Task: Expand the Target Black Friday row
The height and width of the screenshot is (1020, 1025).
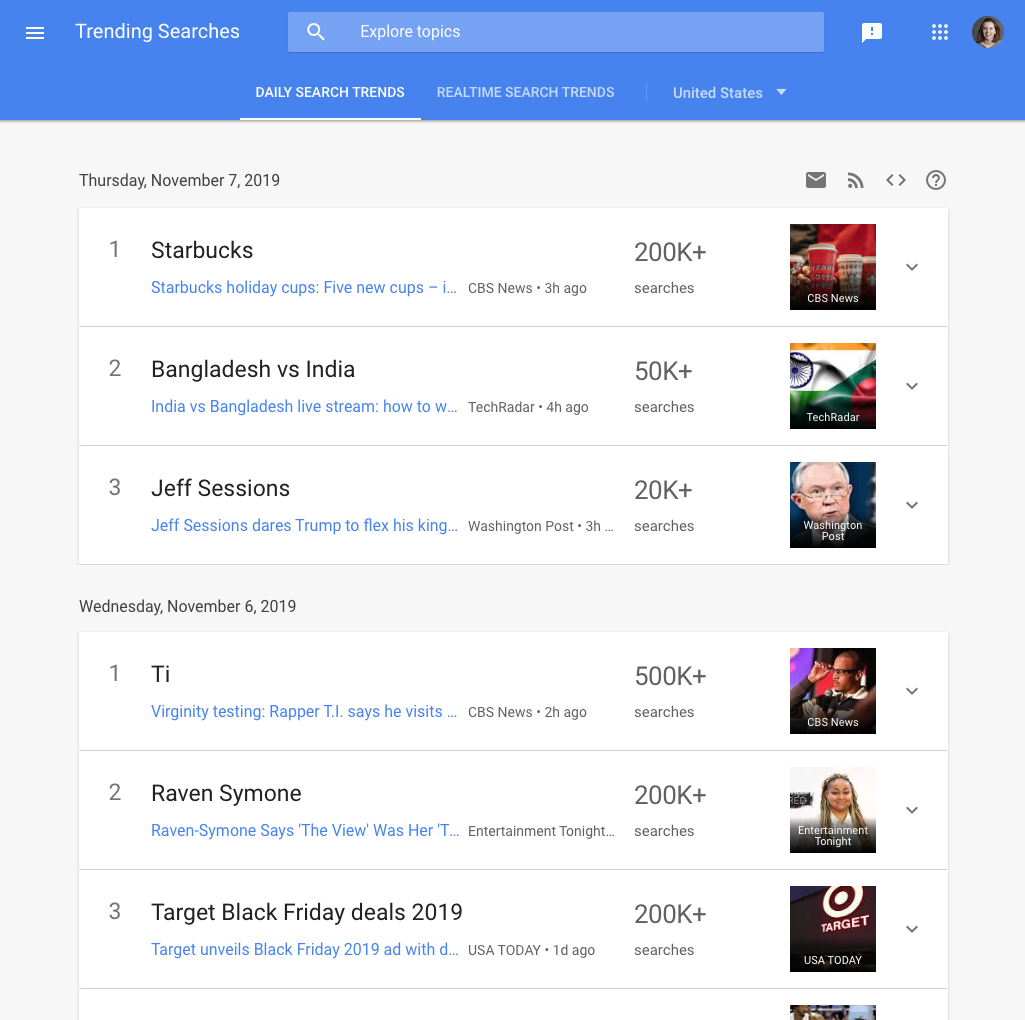Action: pos(912,928)
